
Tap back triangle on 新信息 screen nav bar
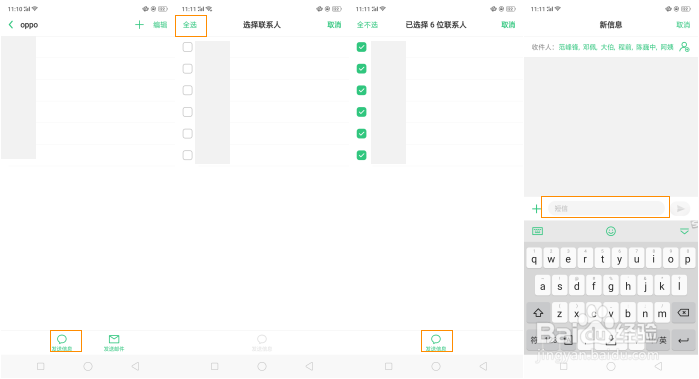point(658,366)
